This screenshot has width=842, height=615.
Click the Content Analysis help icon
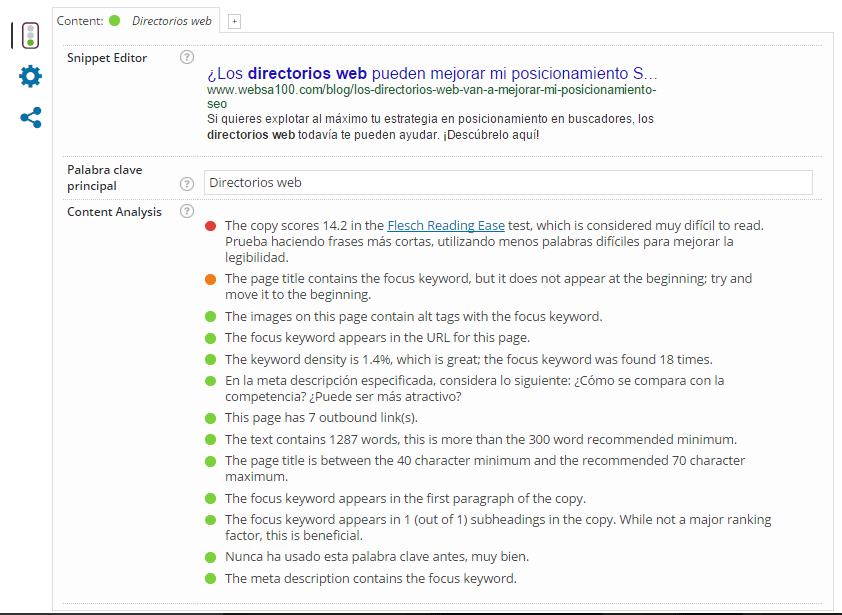pyautogui.click(x=186, y=211)
